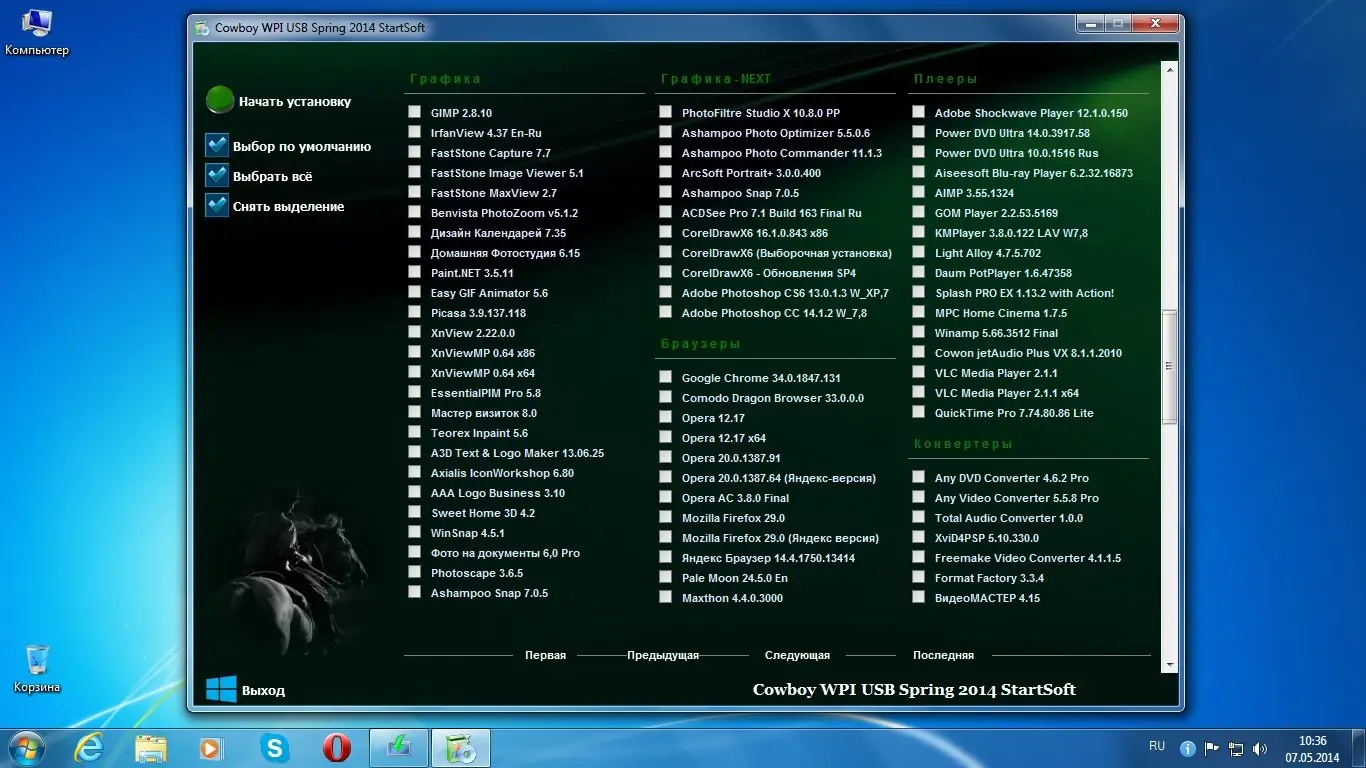
Task: Launch Opera browser from the taskbar
Action: (x=336, y=747)
